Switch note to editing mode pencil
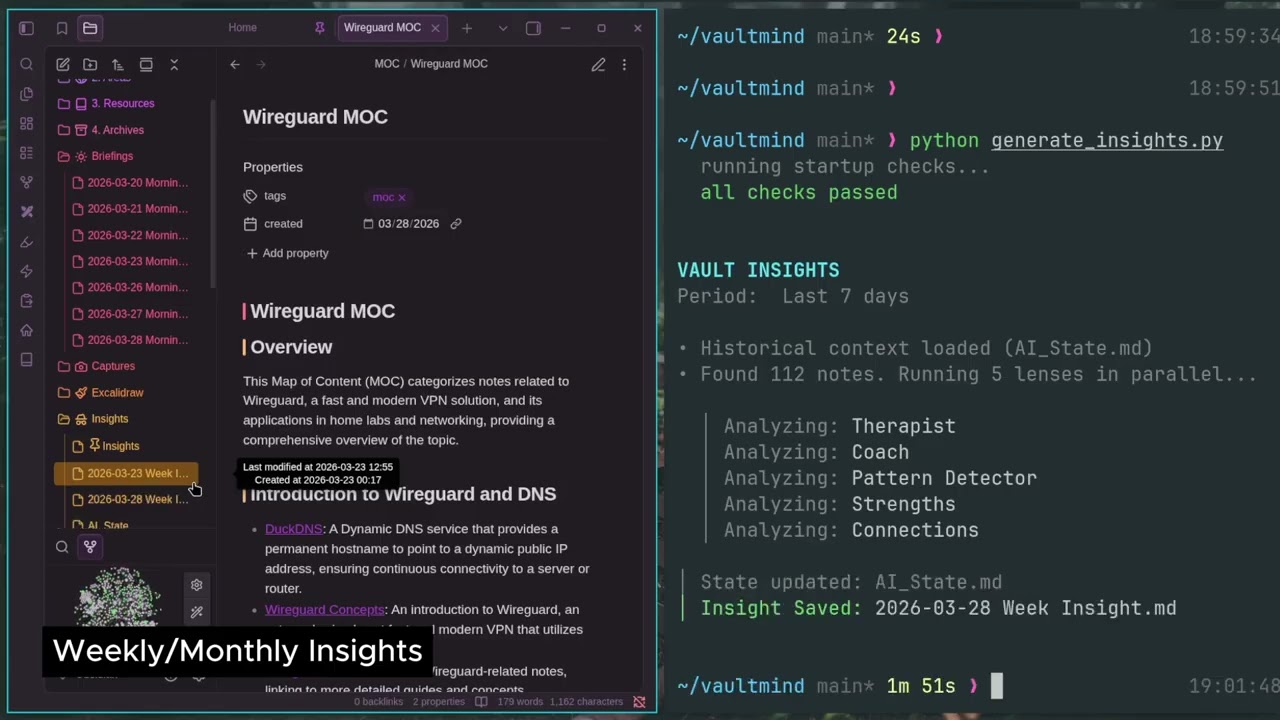1280x720 pixels. pyautogui.click(x=598, y=65)
